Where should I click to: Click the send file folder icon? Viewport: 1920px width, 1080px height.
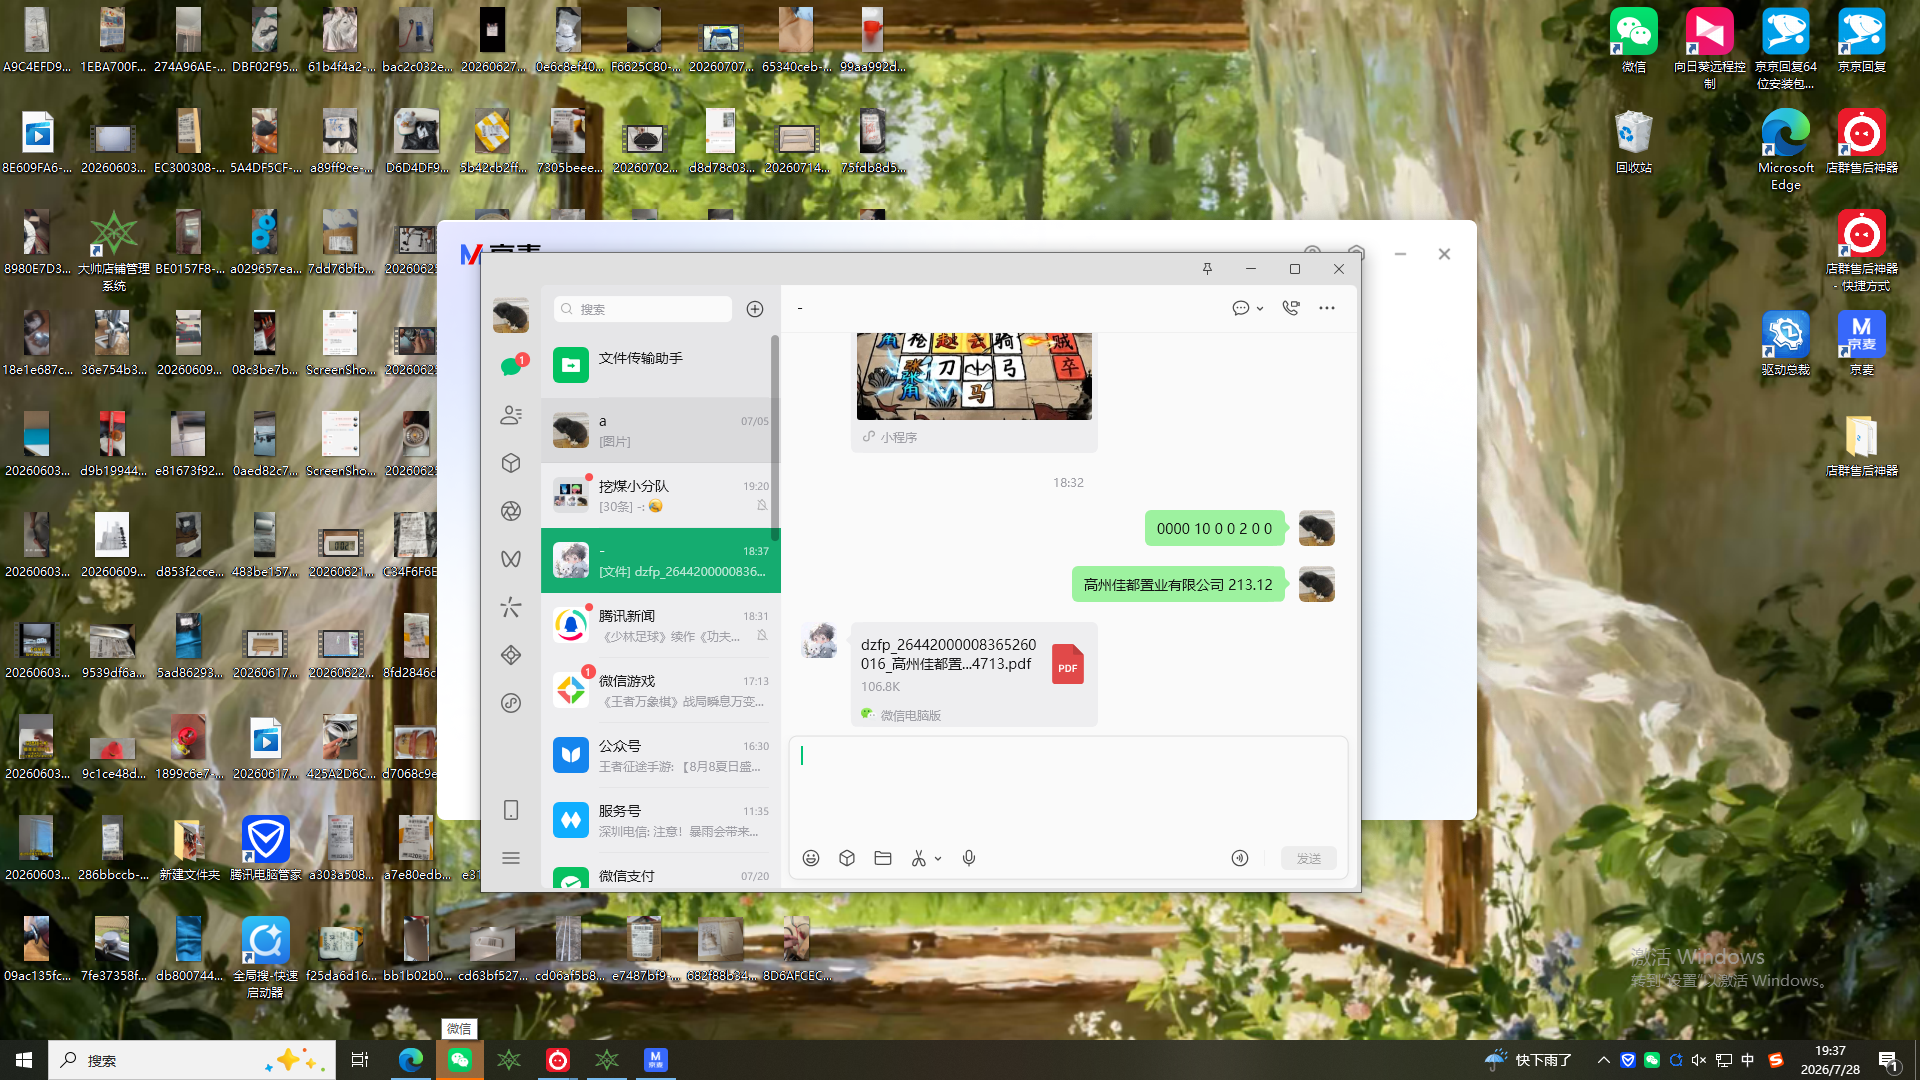coord(883,858)
